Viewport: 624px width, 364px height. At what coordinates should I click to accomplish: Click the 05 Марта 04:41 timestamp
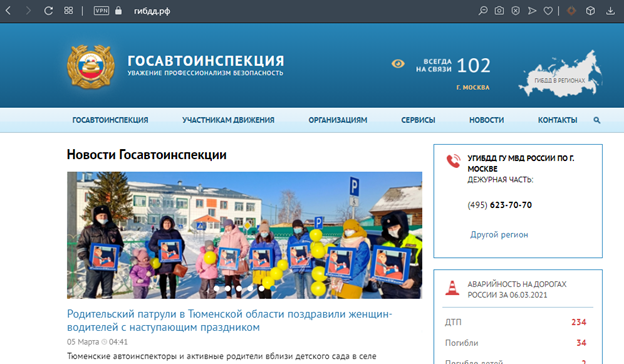pos(97,342)
